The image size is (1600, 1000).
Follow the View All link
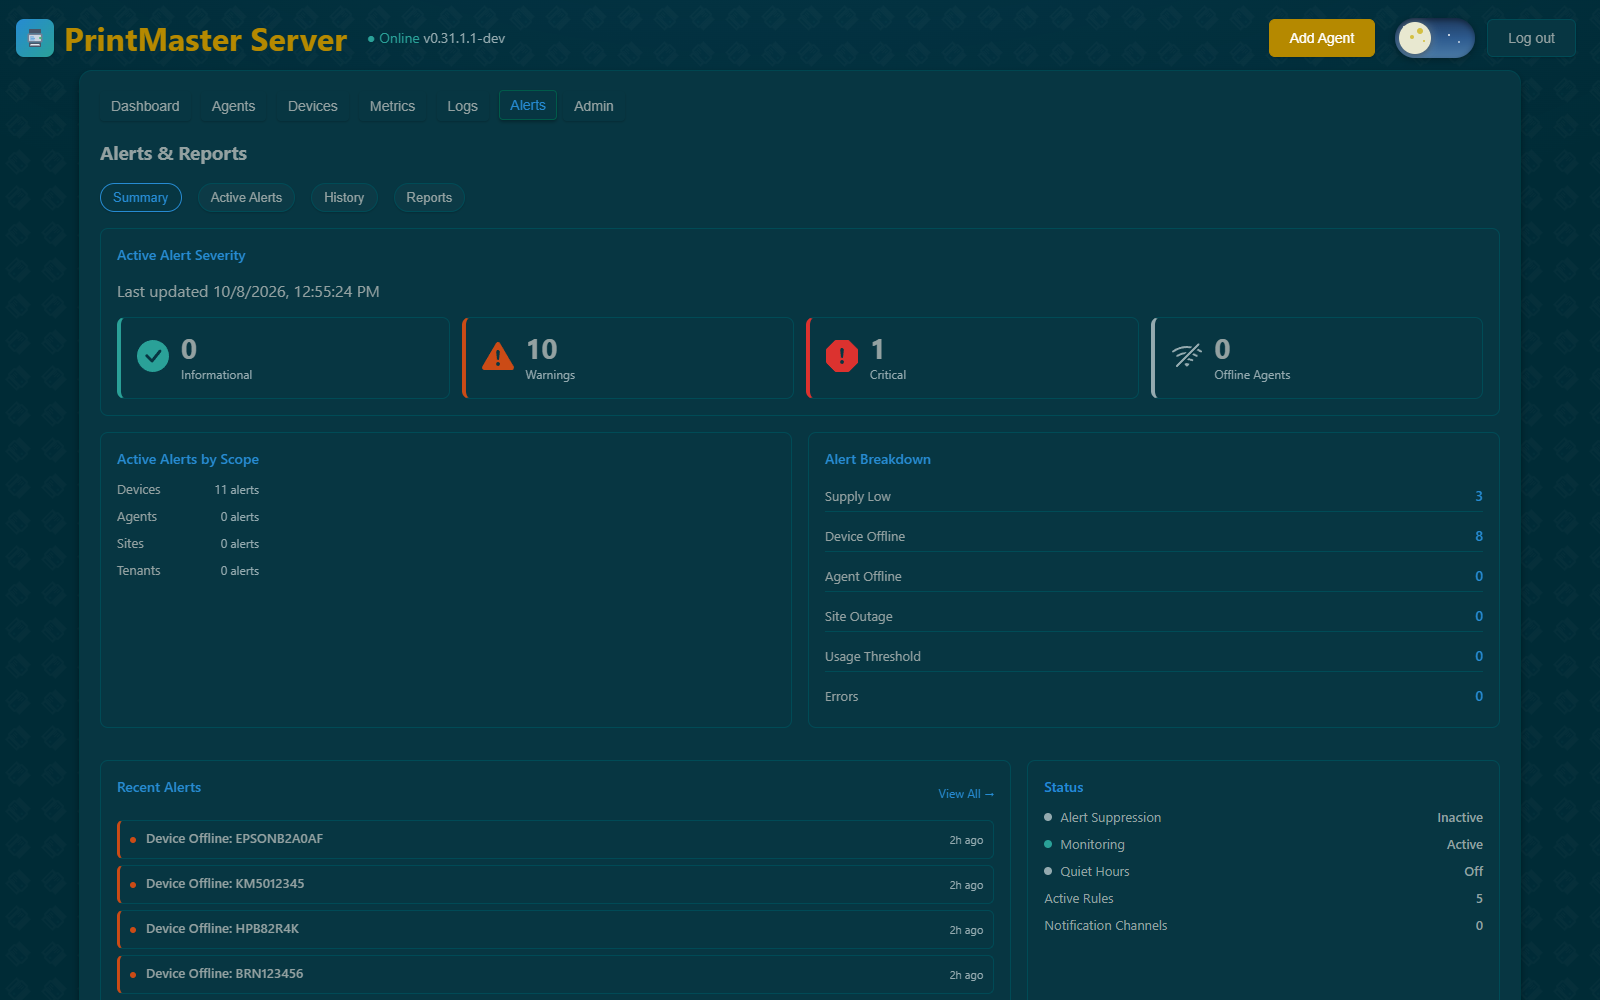point(966,794)
